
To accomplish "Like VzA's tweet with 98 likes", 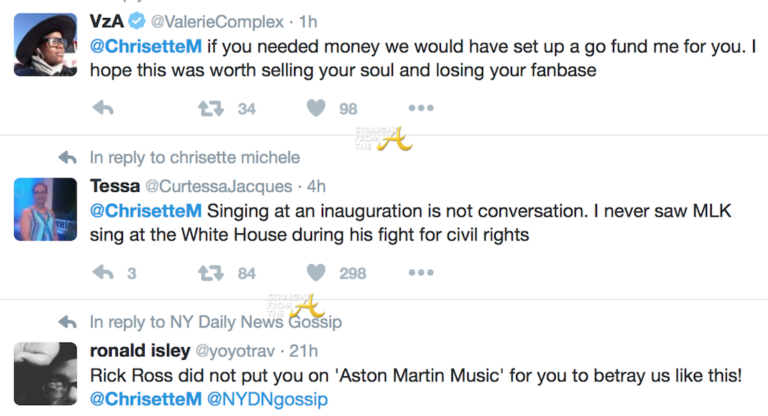I will (x=316, y=108).
